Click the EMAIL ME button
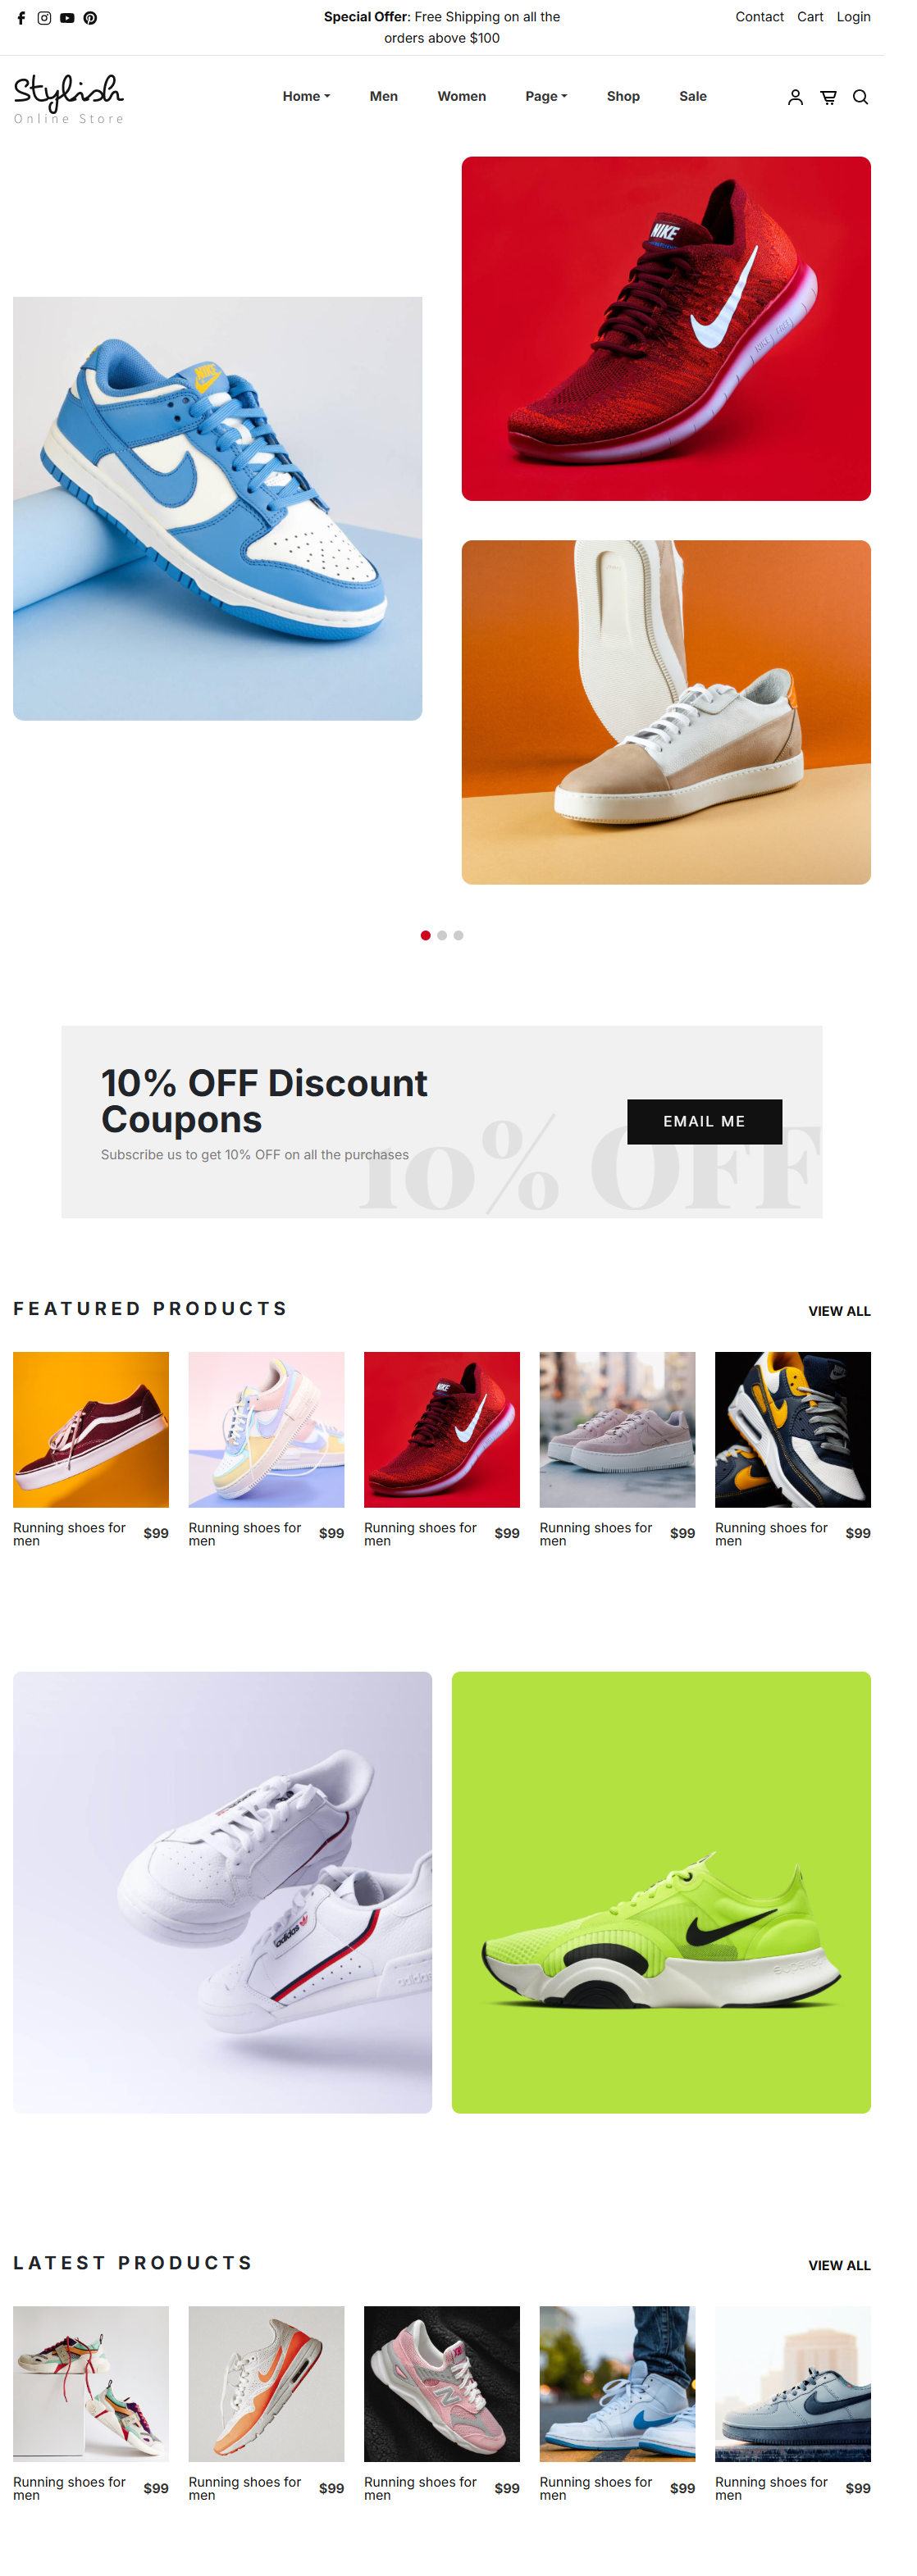This screenshot has width=917, height=2576. 704,1122
